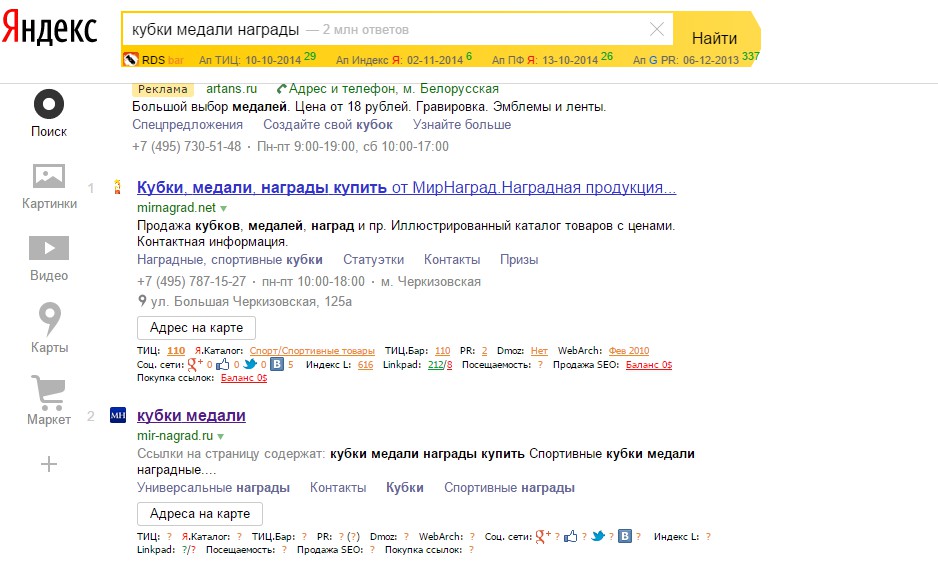Image resolution: width=938 pixels, height=571 pixels.
Task: Click Адреса на карте button
Action: [x=200, y=514]
